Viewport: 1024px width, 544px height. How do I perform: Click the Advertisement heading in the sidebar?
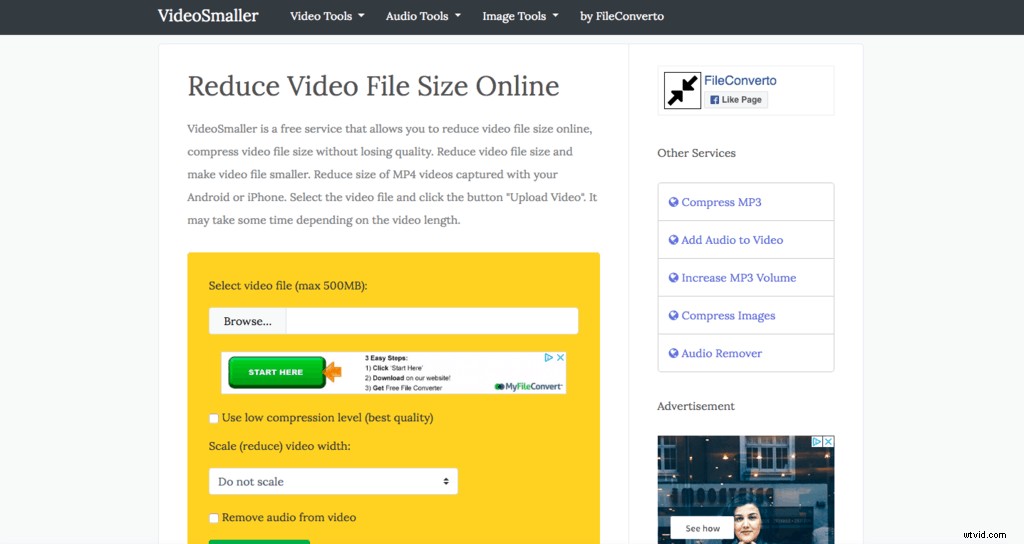pos(696,406)
